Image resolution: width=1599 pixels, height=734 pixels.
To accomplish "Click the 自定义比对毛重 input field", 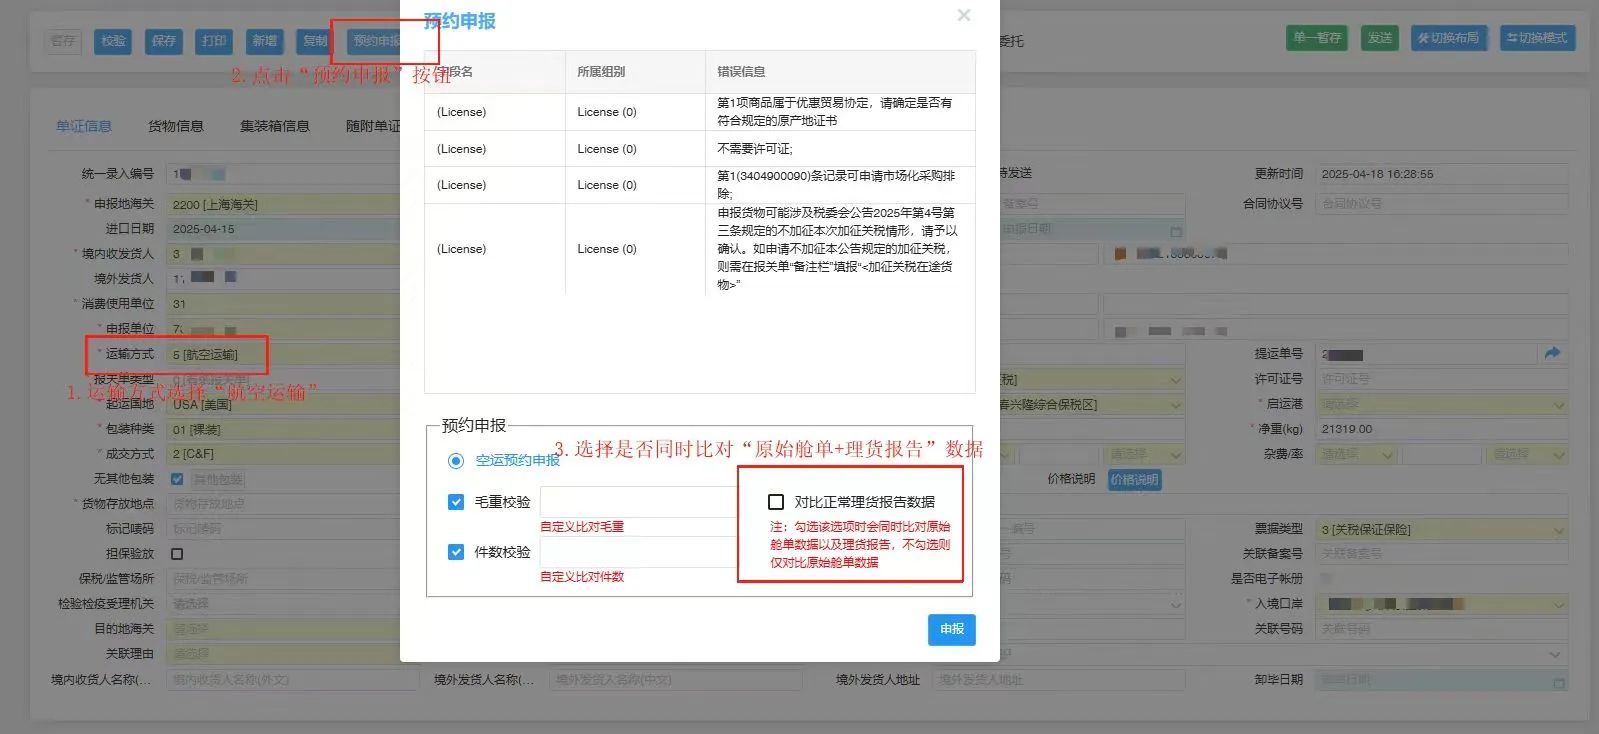I will pyautogui.click(x=638, y=502).
